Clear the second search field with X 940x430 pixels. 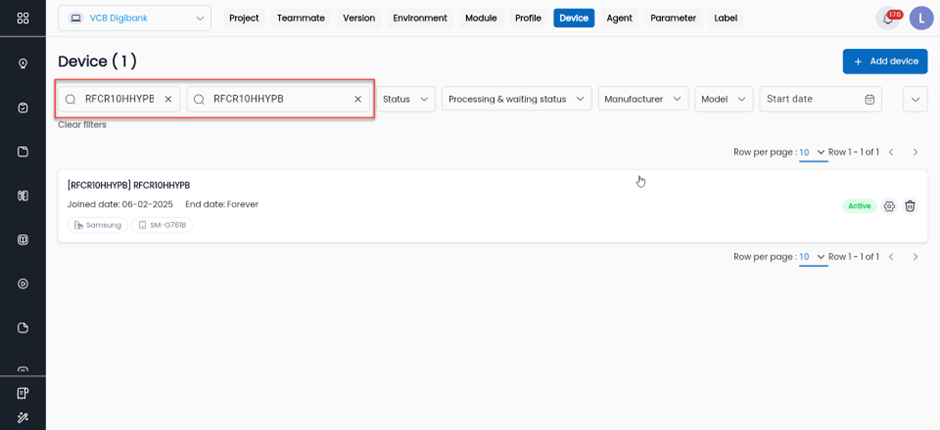tap(357, 99)
